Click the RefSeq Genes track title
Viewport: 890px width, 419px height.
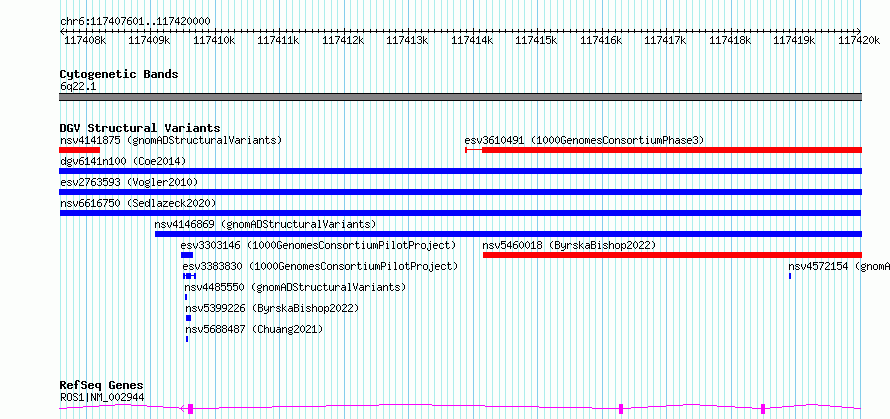pos(102,385)
